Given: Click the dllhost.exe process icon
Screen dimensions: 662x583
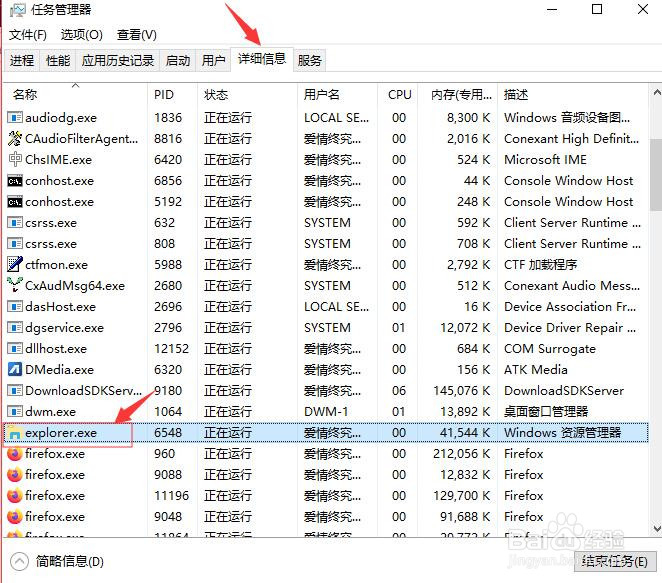Looking at the screenshot, I should click(15, 349).
